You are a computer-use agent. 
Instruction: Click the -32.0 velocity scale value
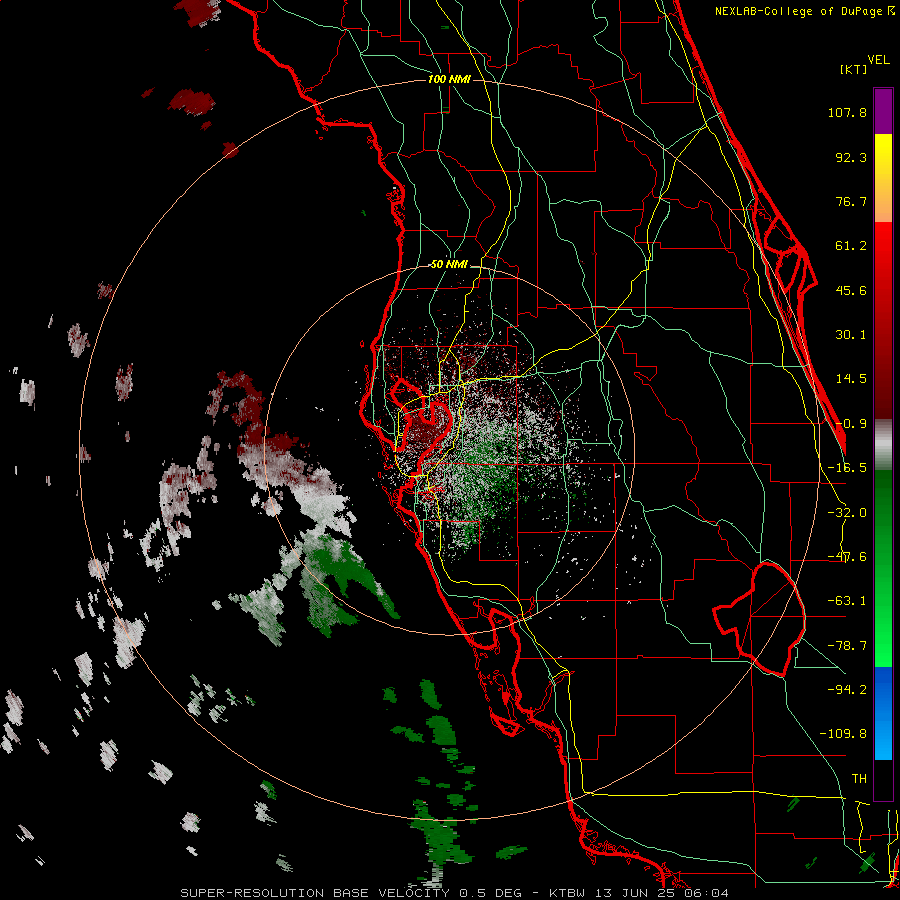pyautogui.click(x=847, y=513)
